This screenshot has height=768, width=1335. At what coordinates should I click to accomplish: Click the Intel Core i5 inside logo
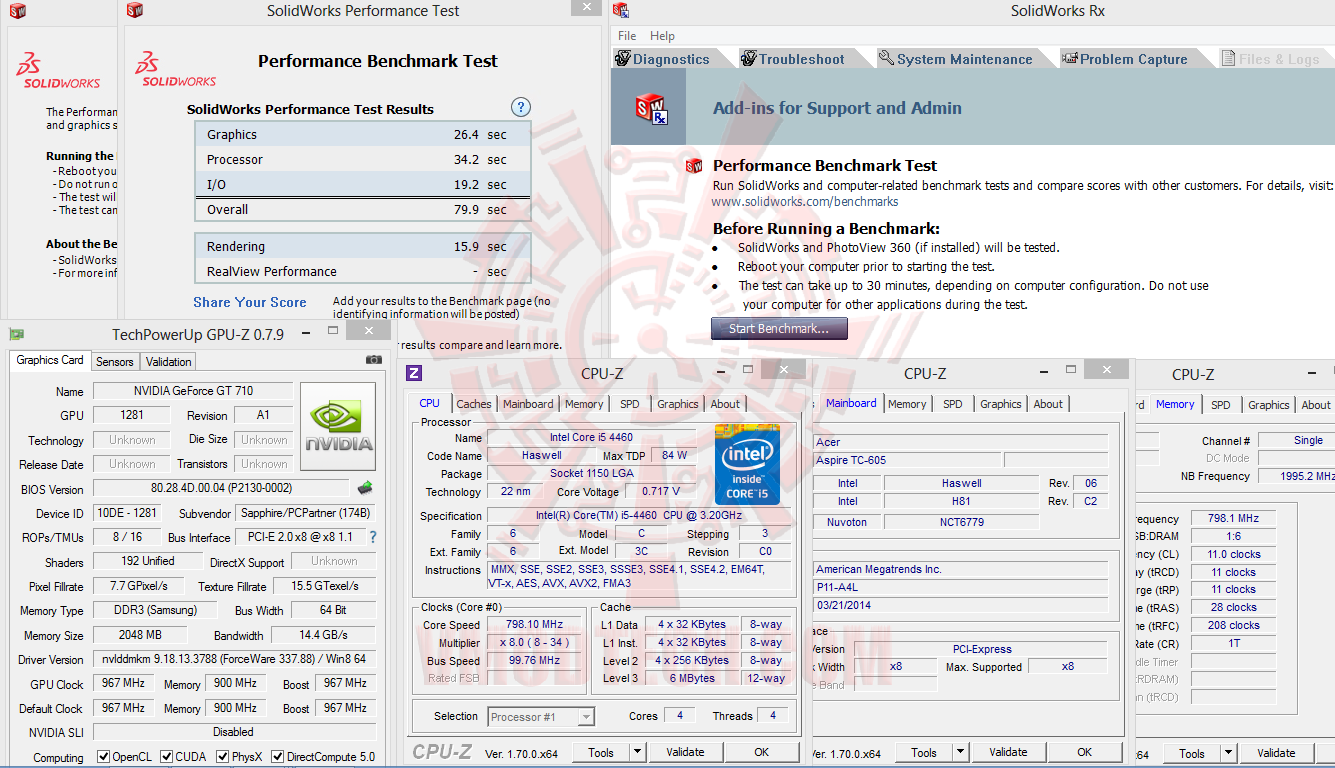pos(747,464)
